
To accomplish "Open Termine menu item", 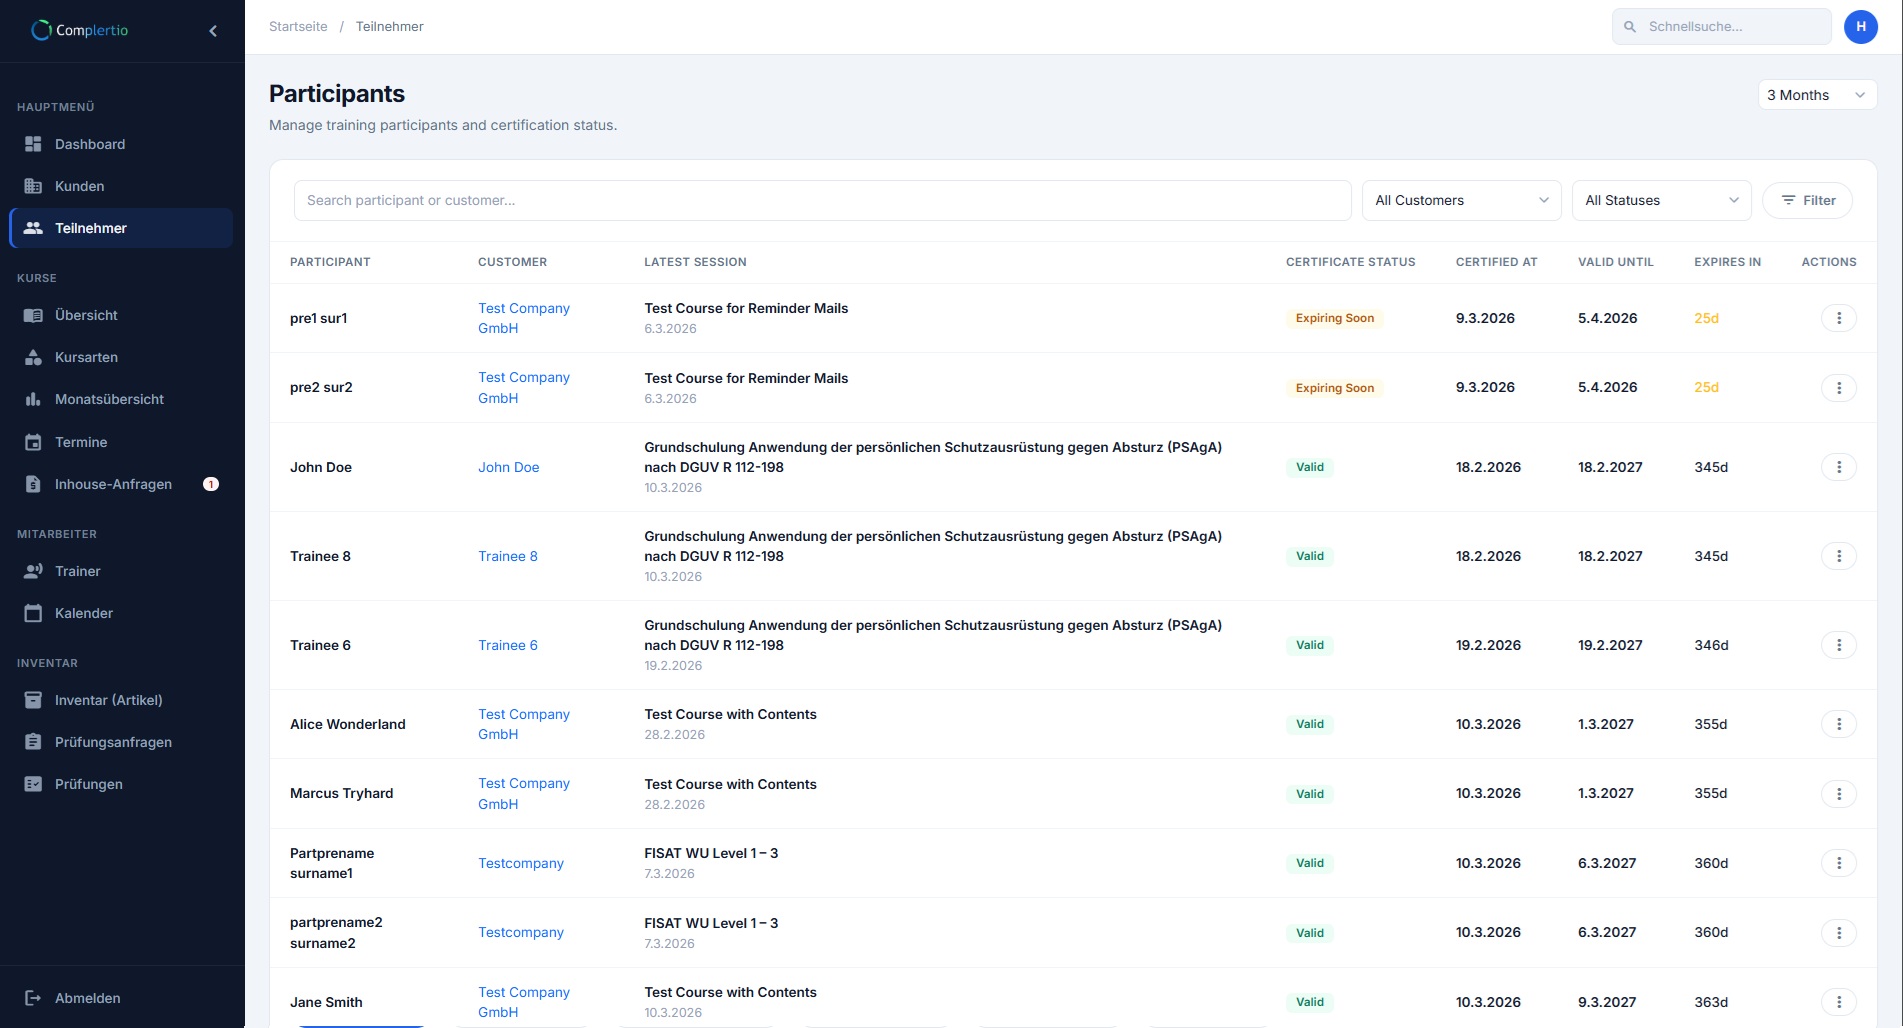I will pyautogui.click(x=121, y=442).
